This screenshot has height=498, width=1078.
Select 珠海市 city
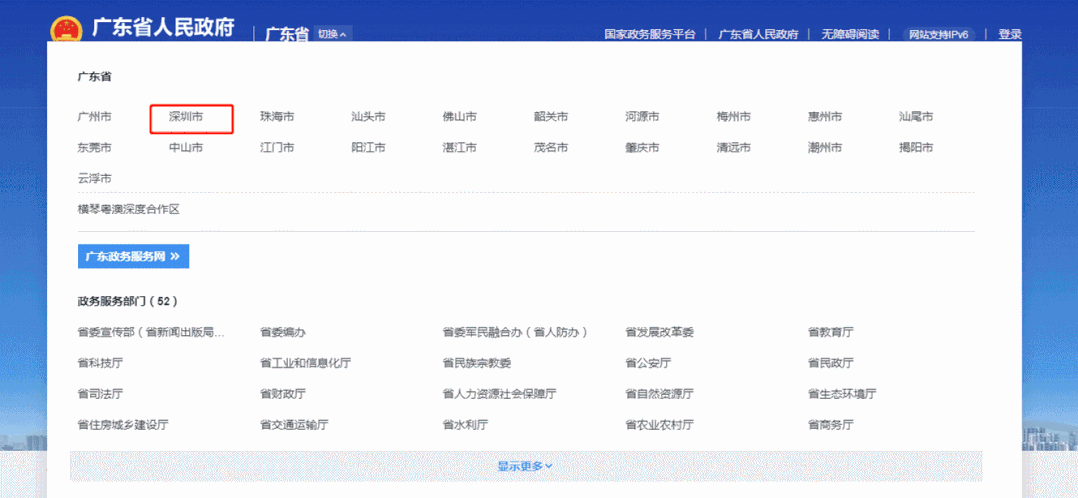(x=277, y=117)
